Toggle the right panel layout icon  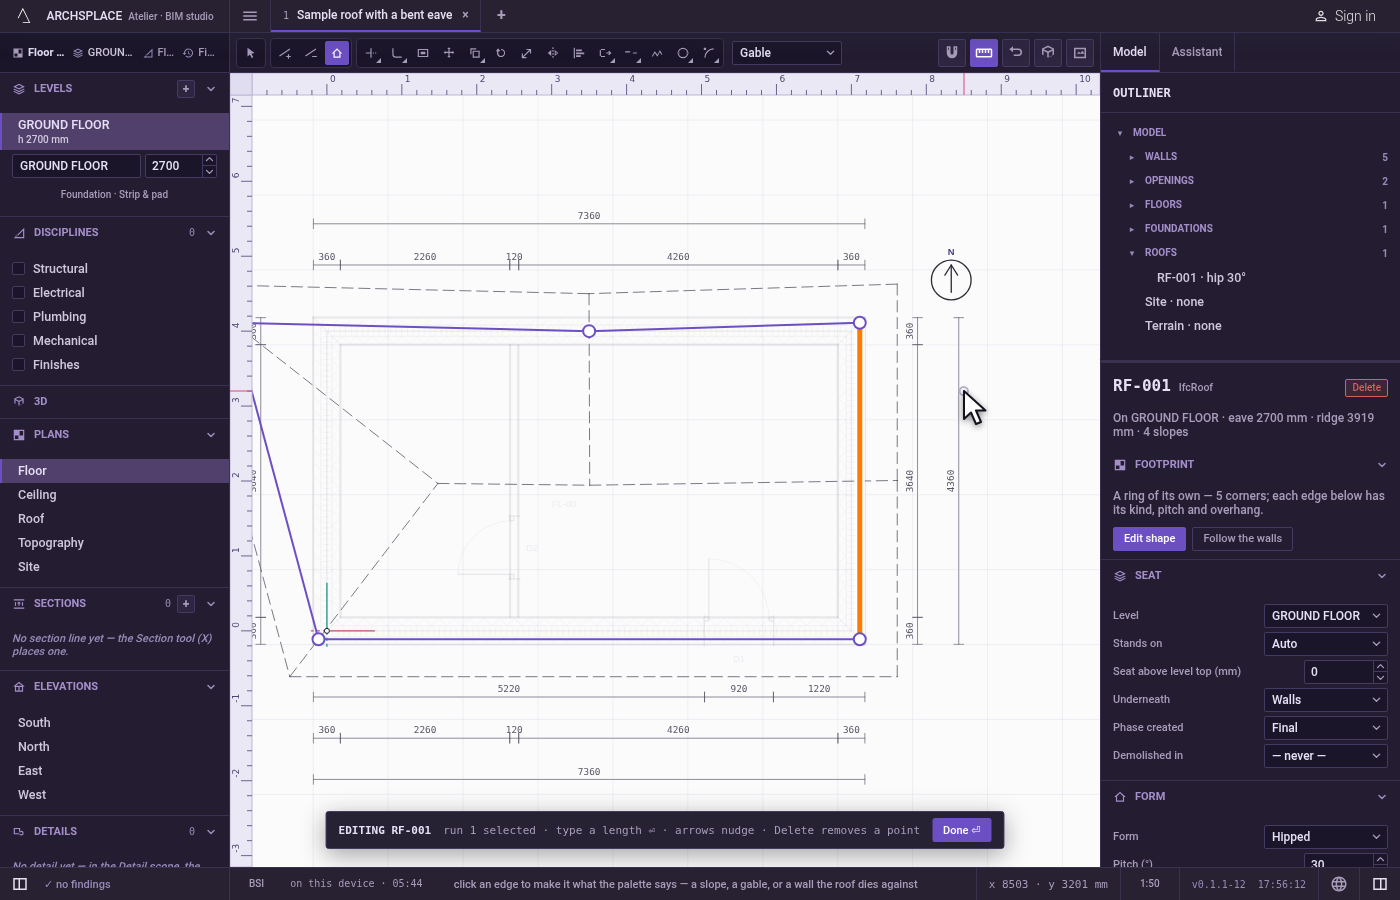[x=1380, y=884]
